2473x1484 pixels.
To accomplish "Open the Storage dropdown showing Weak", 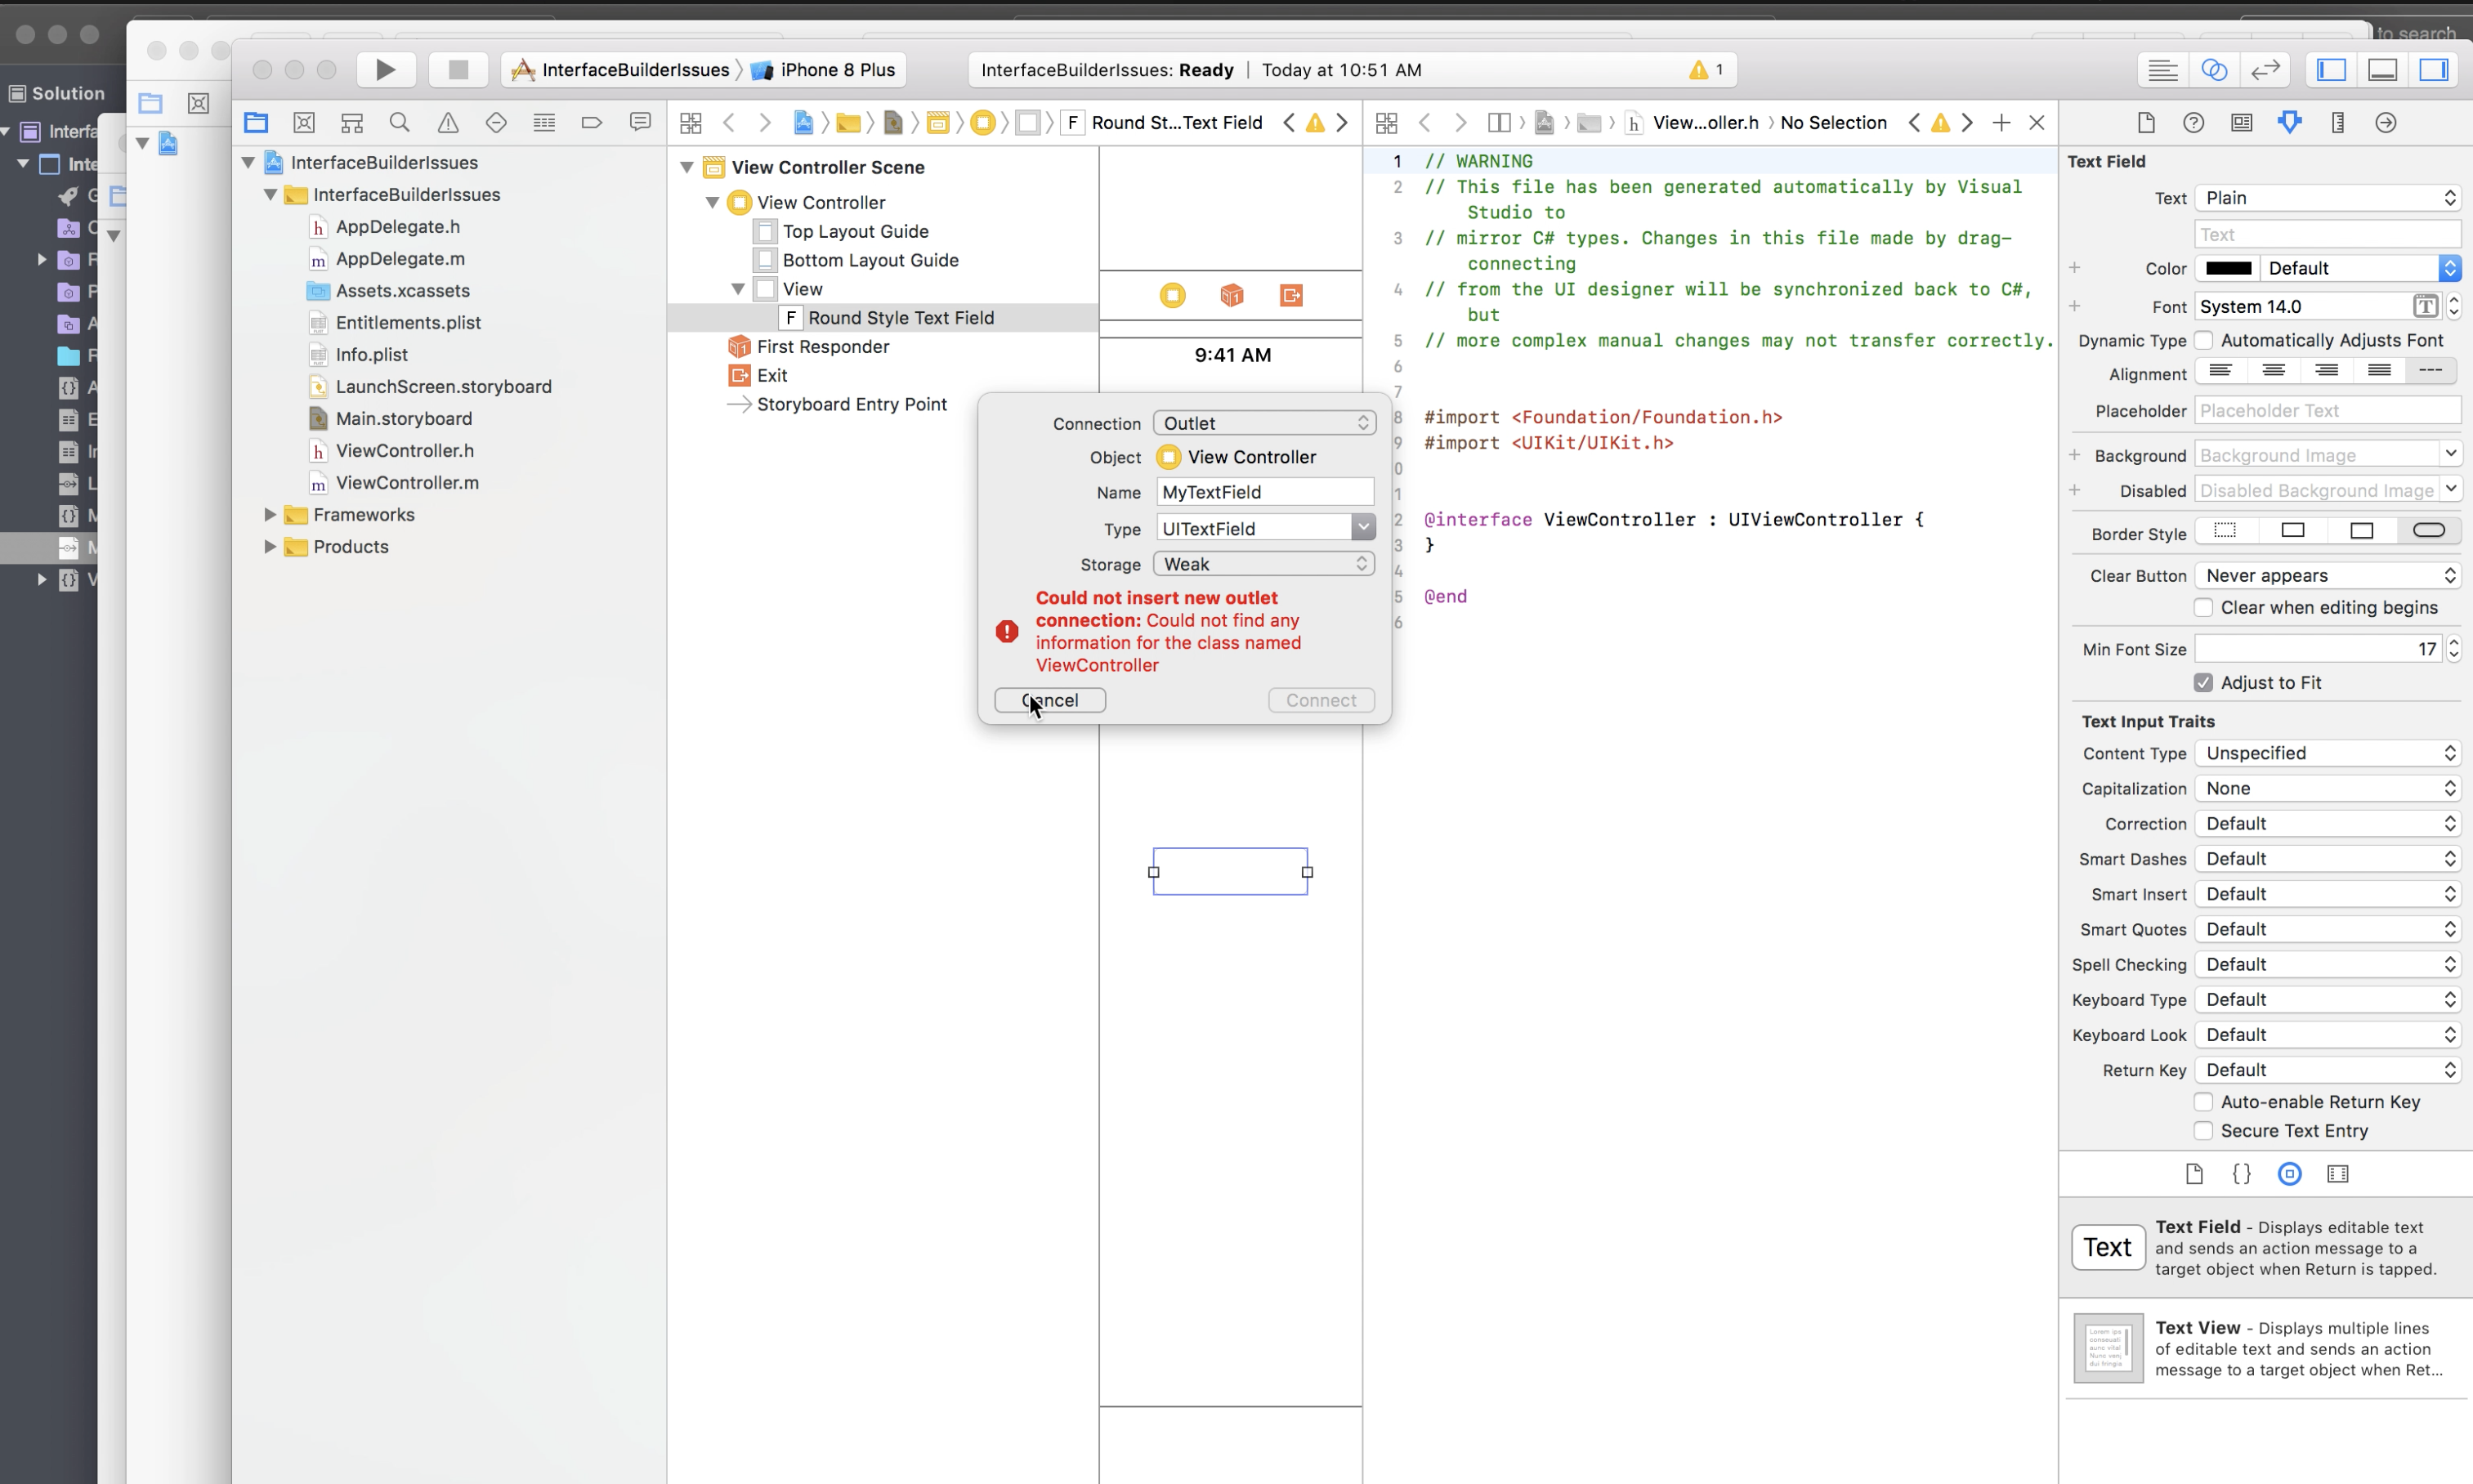I will 1263,563.
